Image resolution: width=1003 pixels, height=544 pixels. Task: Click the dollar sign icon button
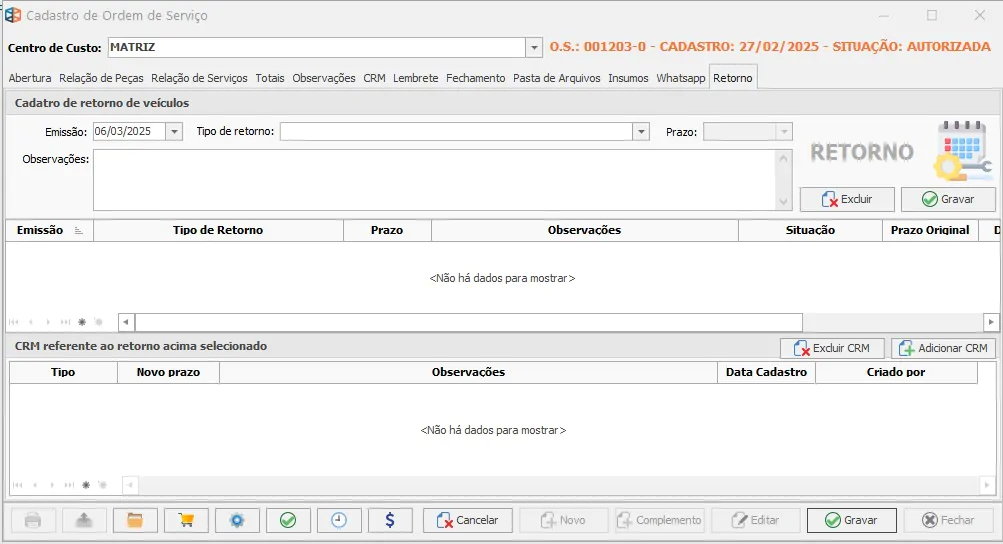(390, 520)
